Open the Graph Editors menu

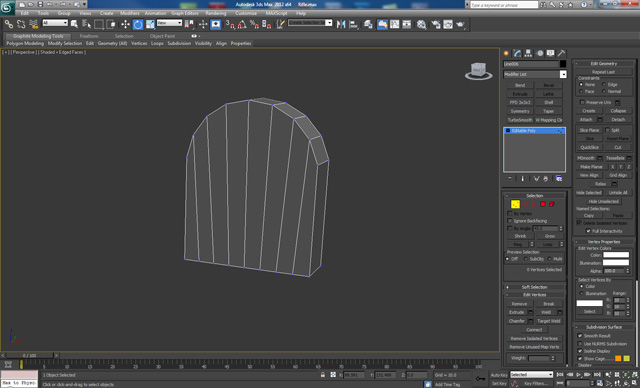[x=184, y=13]
